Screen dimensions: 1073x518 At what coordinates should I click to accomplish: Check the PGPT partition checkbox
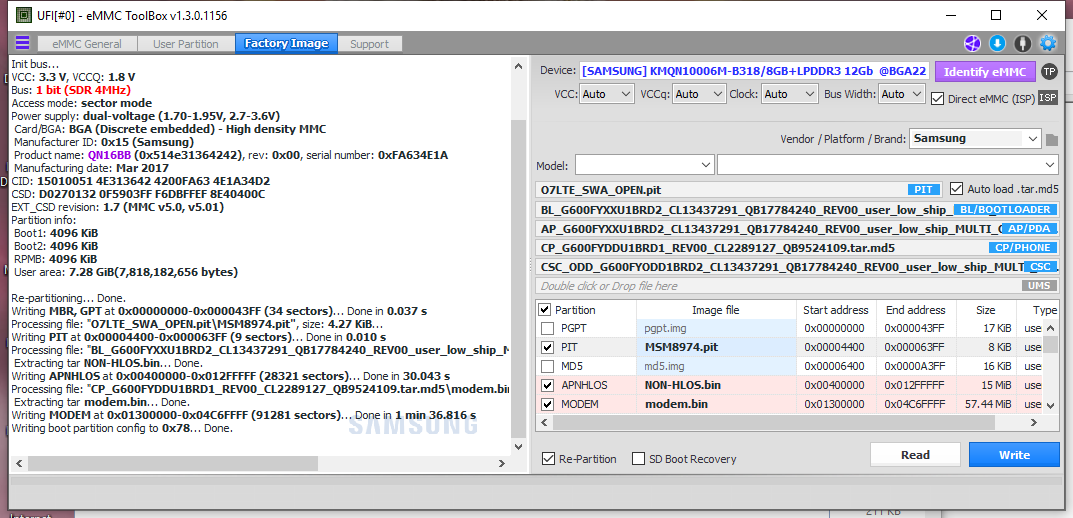point(547,328)
